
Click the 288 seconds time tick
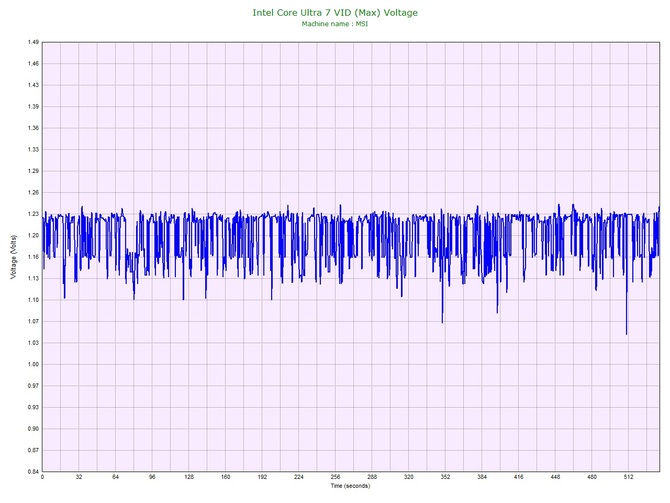(x=372, y=477)
